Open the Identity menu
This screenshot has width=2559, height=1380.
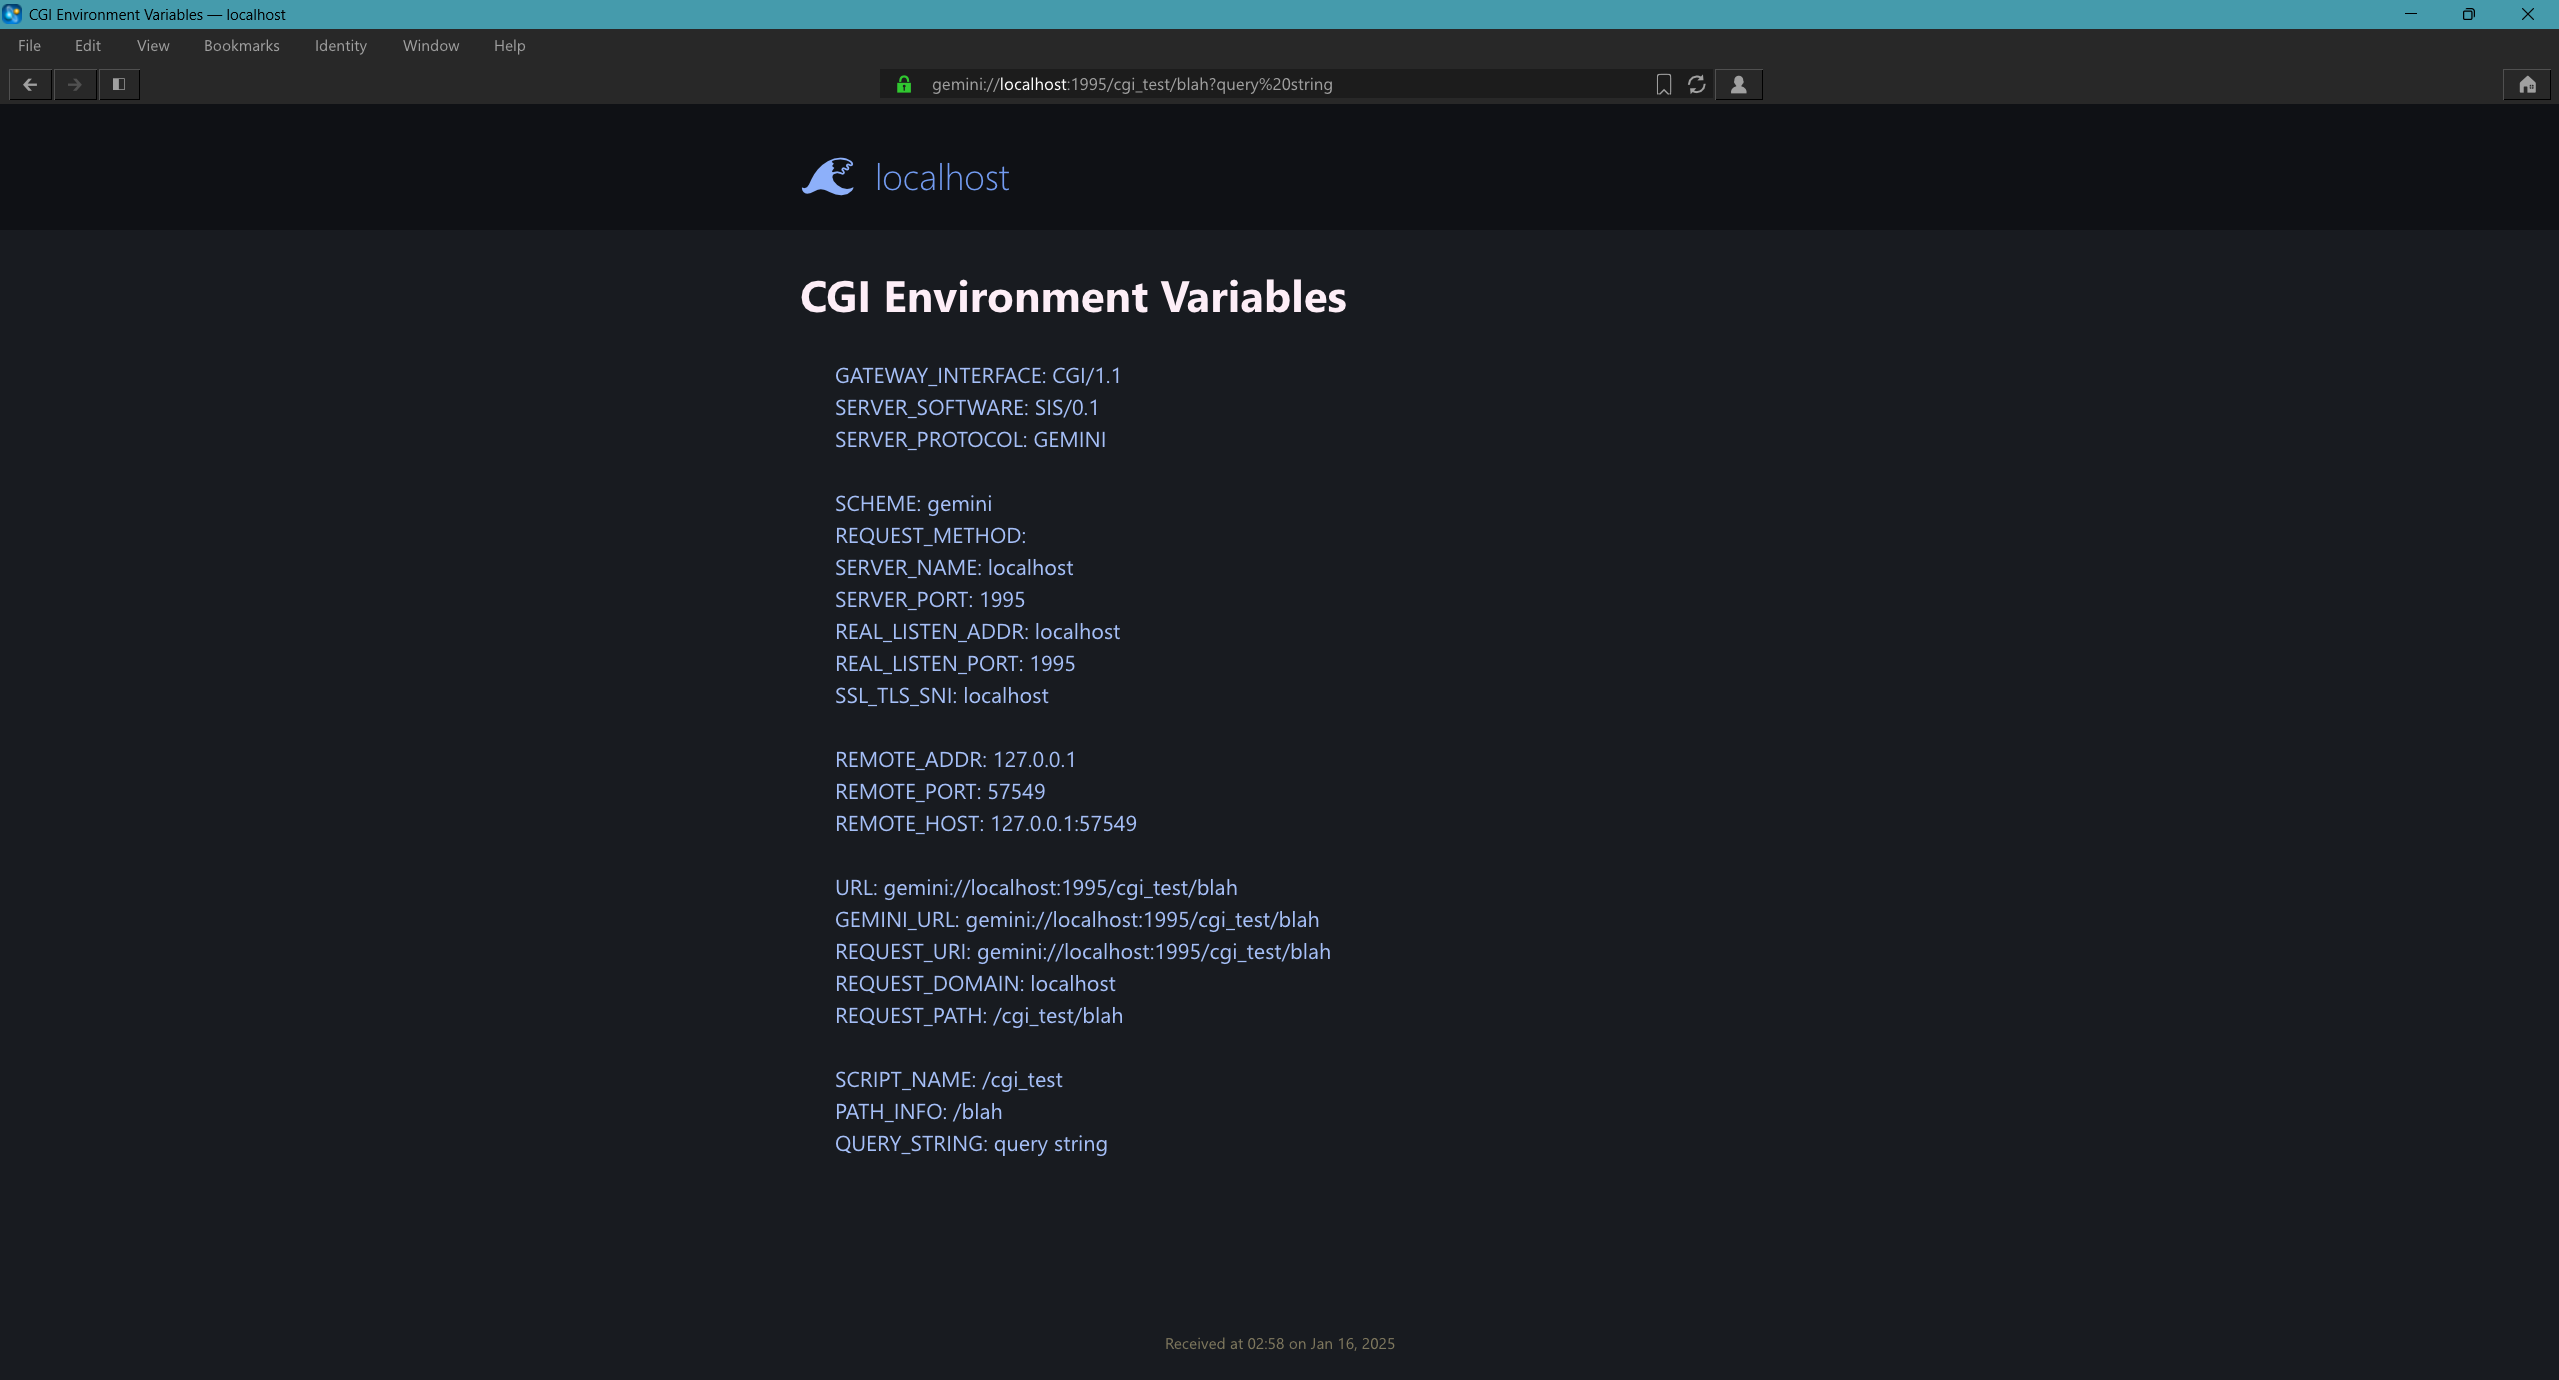tap(341, 46)
